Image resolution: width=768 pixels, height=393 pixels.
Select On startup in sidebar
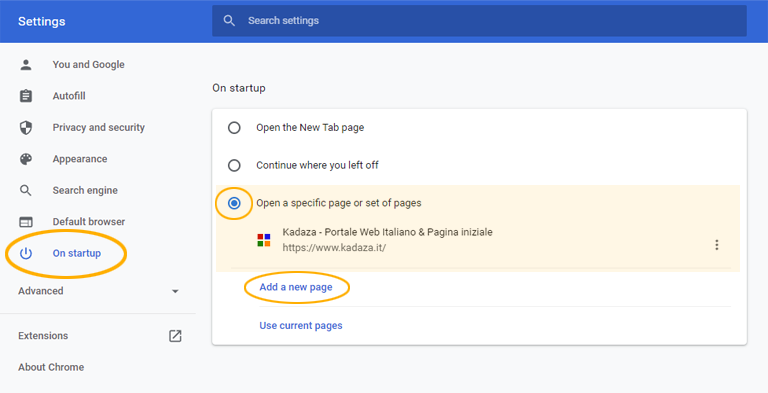pos(77,253)
